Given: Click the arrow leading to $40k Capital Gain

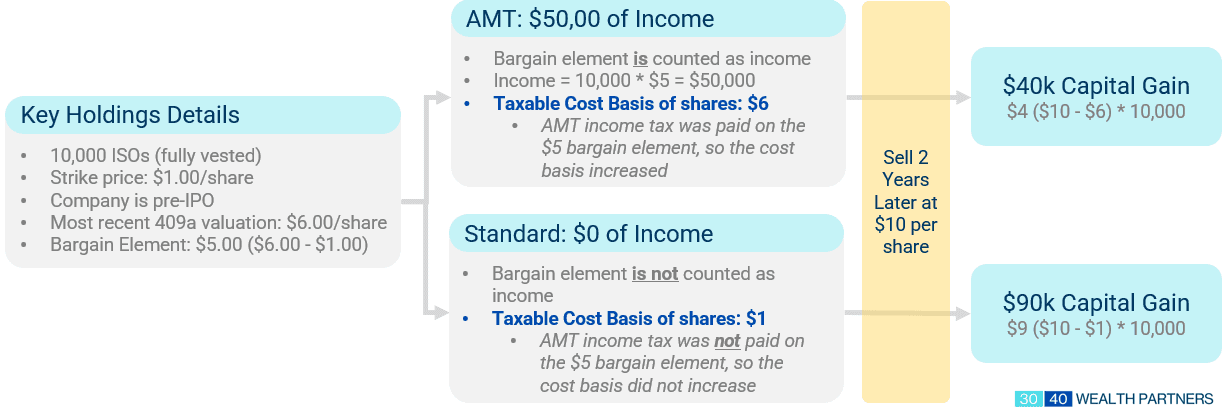Looking at the screenshot, I should [958, 98].
